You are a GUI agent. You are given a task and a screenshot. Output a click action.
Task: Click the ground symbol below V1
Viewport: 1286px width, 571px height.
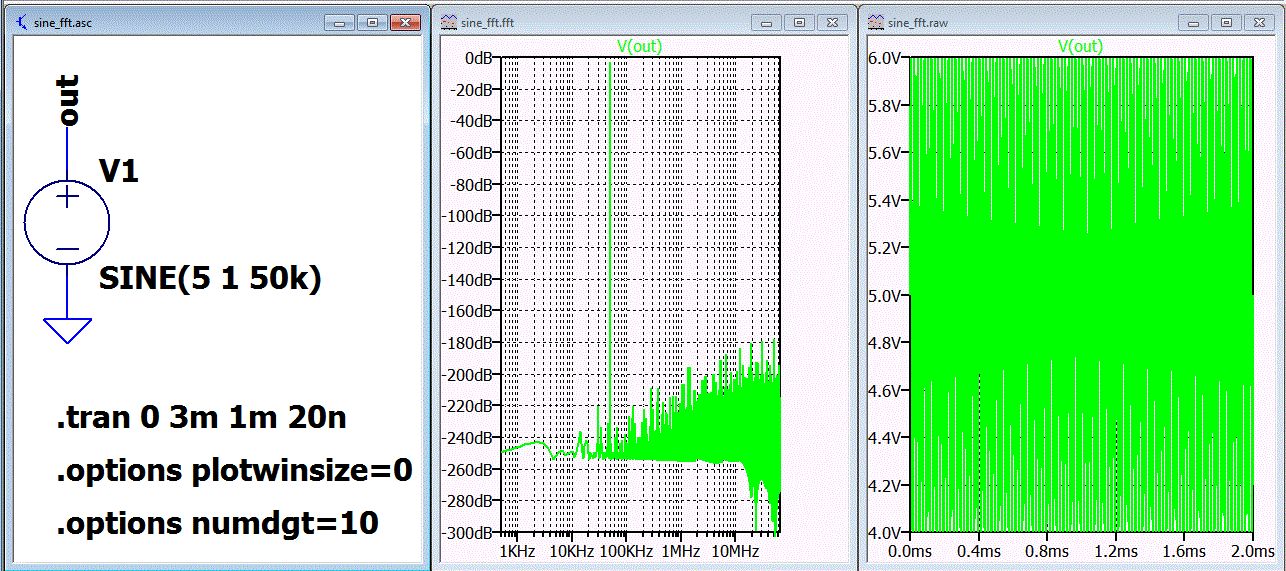pyautogui.click(x=67, y=330)
